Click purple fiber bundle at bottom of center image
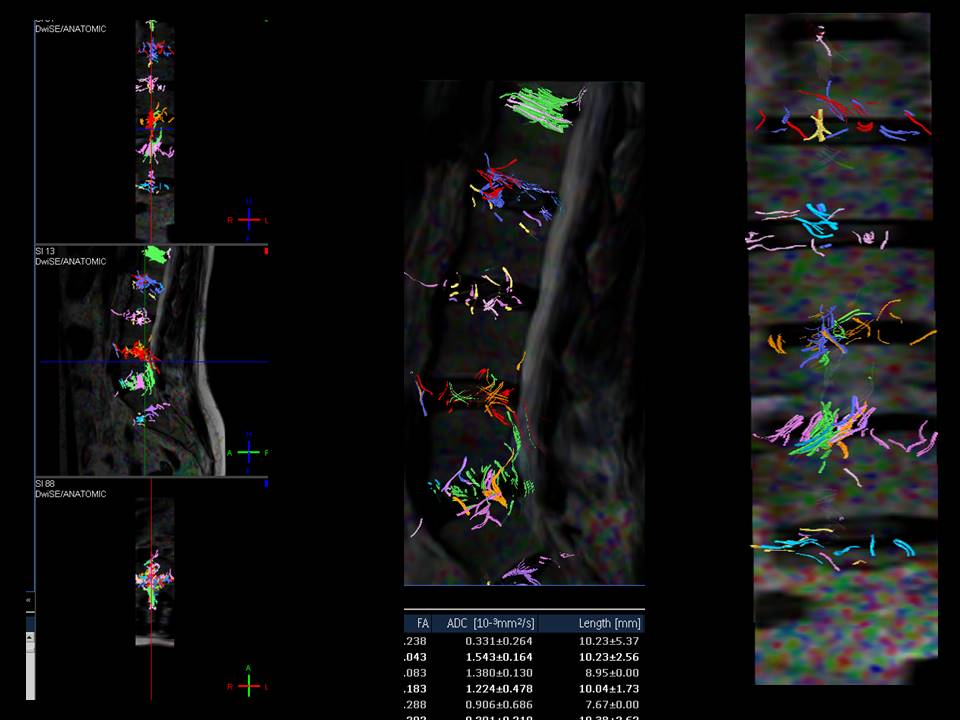This screenshot has width=960, height=720. 522,573
